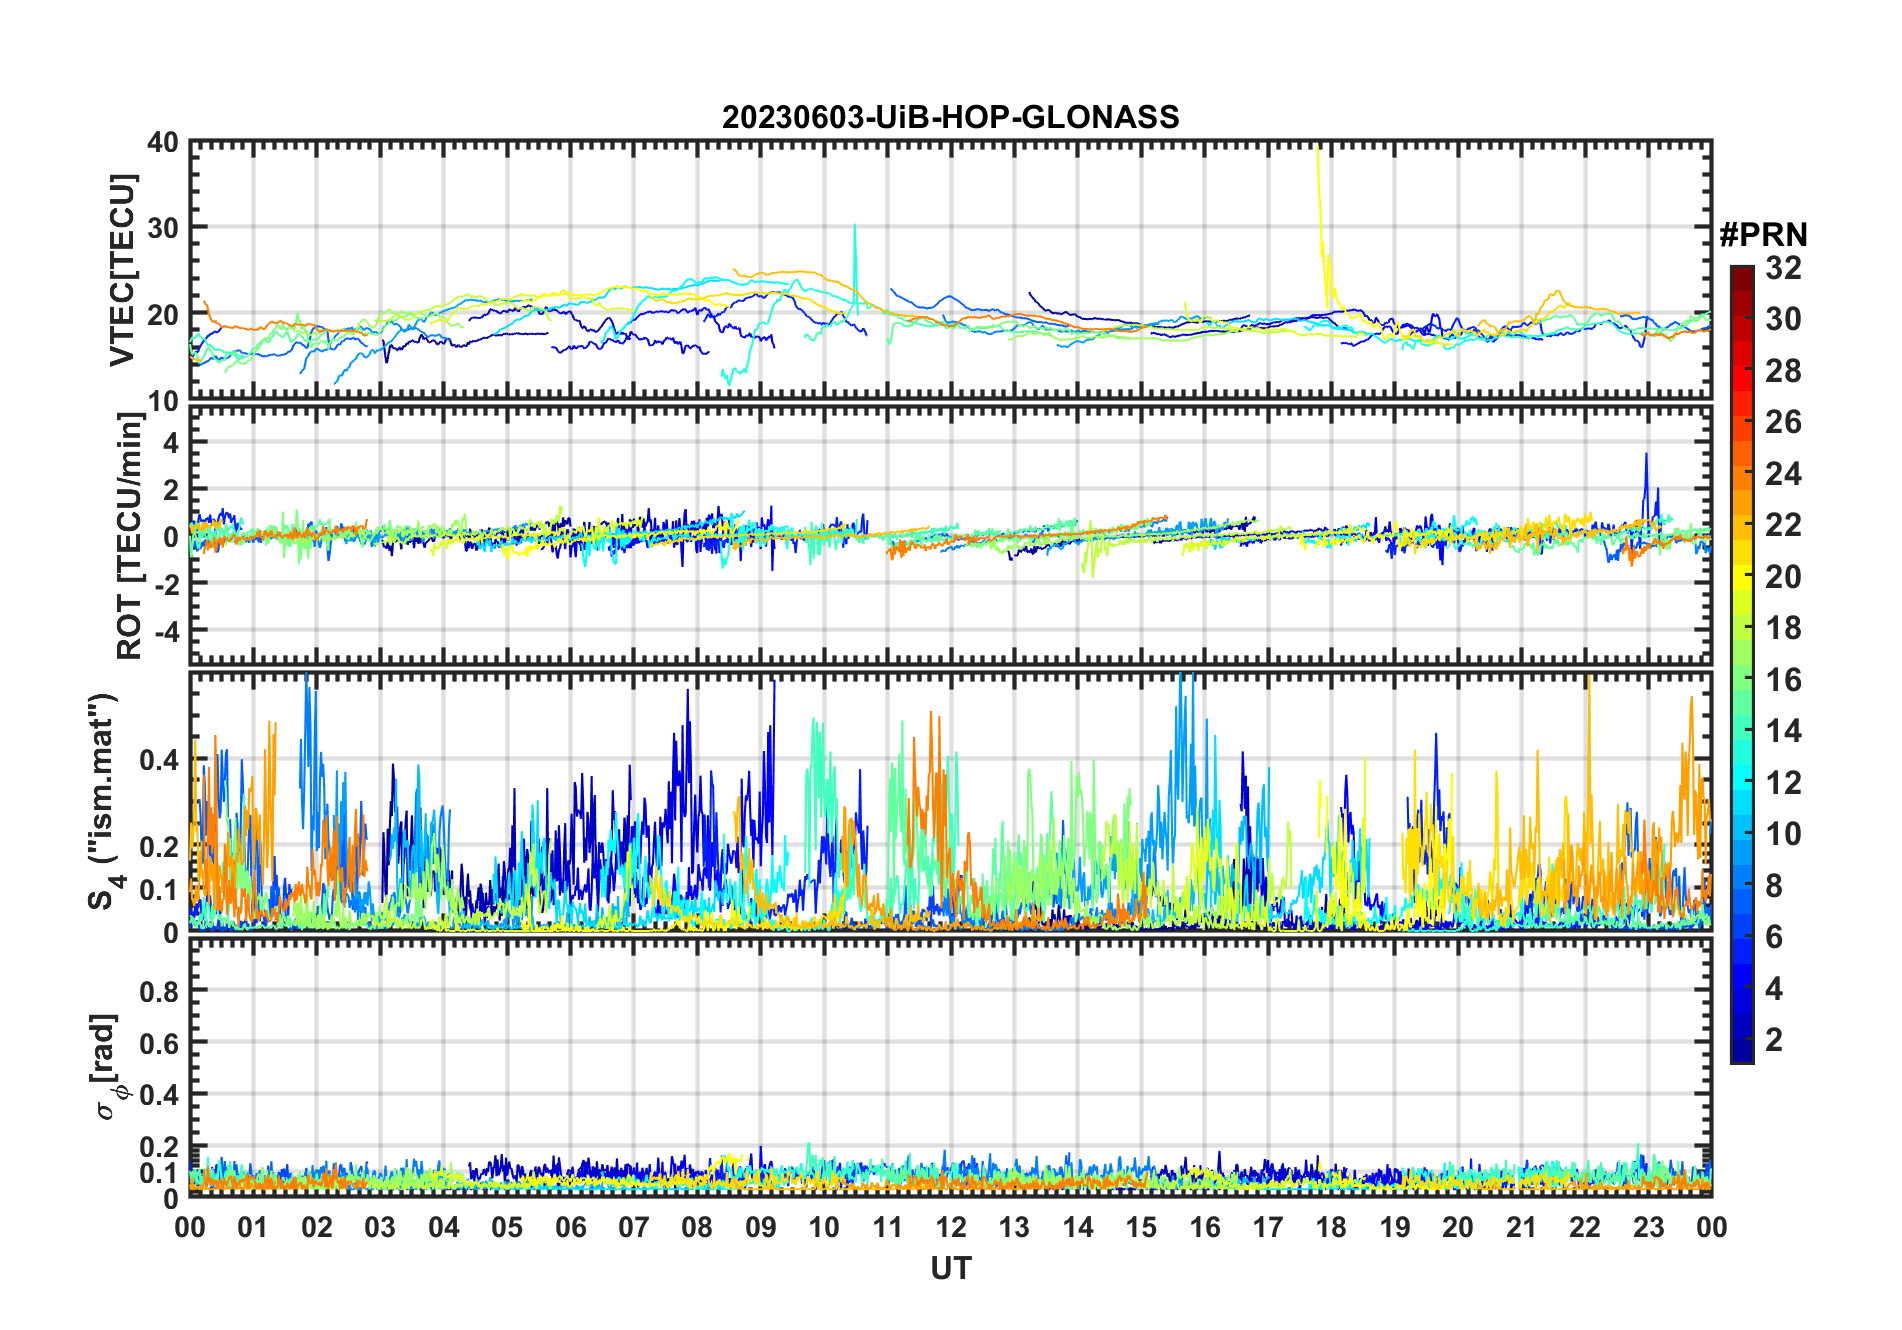
Task: Click the VTEC[TECU] y-axis label
Action: click(x=122, y=270)
